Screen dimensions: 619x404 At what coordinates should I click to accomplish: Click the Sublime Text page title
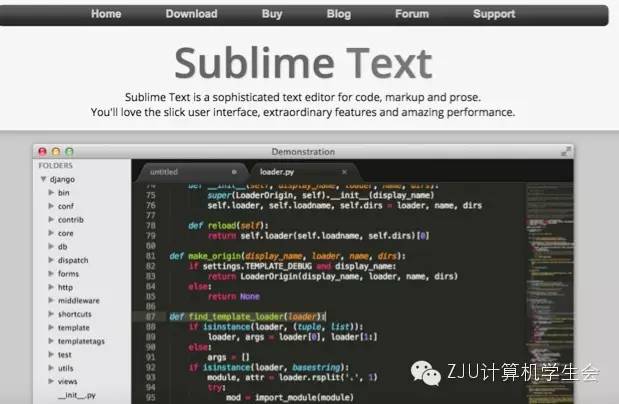point(303,63)
